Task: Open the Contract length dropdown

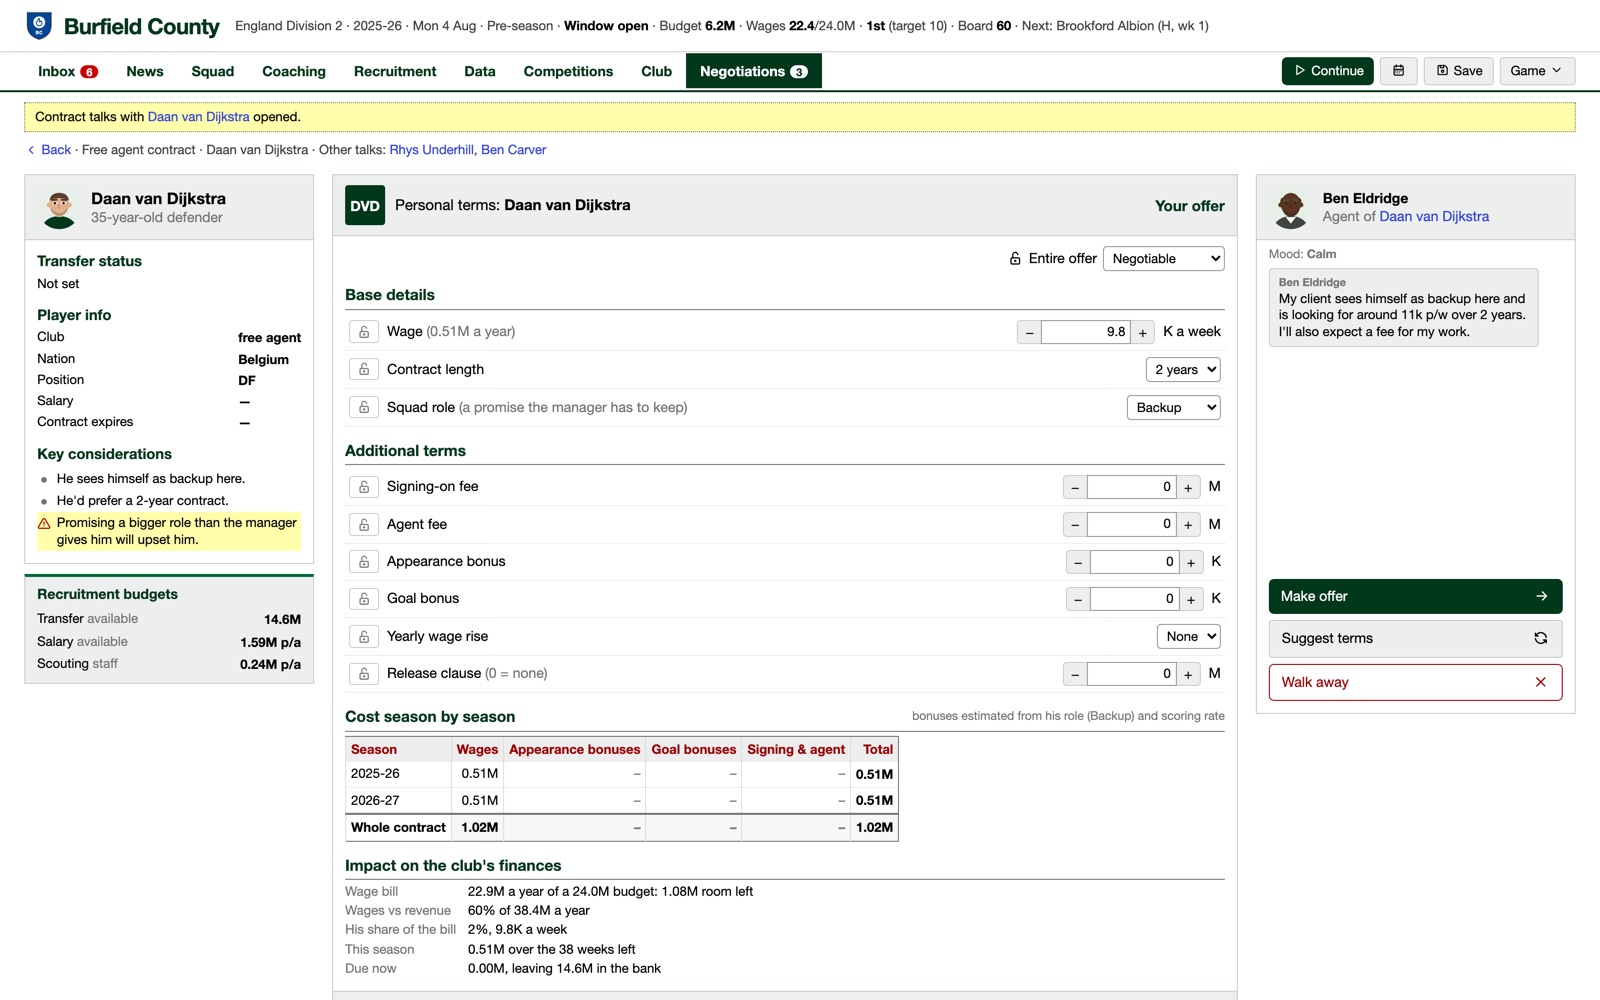Action: tap(1183, 370)
